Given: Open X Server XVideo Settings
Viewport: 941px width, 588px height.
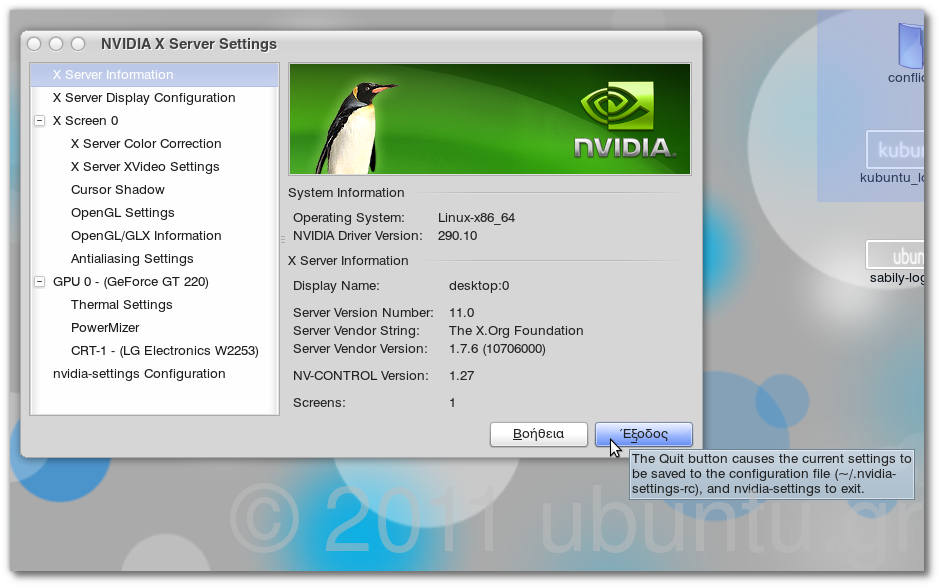Looking at the screenshot, I should coord(145,167).
